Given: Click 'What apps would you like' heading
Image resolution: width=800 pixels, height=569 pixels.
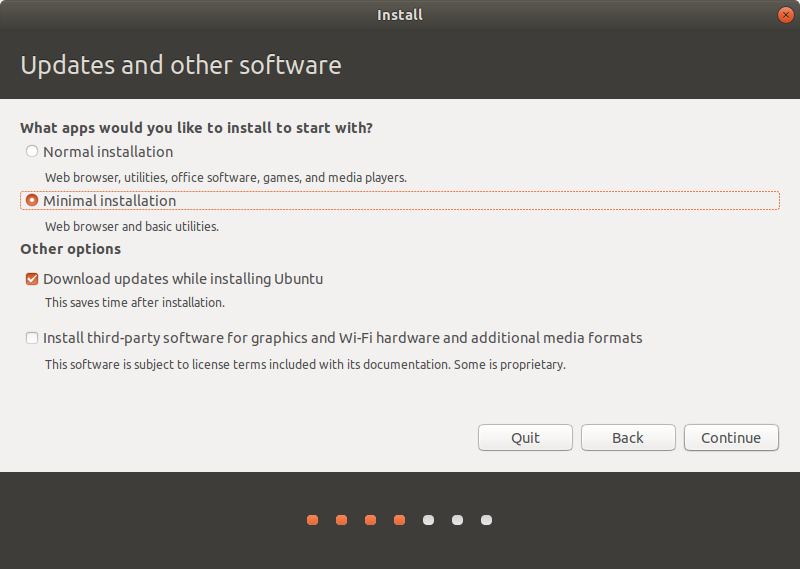Looking at the screenshot, I should pyautogui.click(x=196, y=128).
